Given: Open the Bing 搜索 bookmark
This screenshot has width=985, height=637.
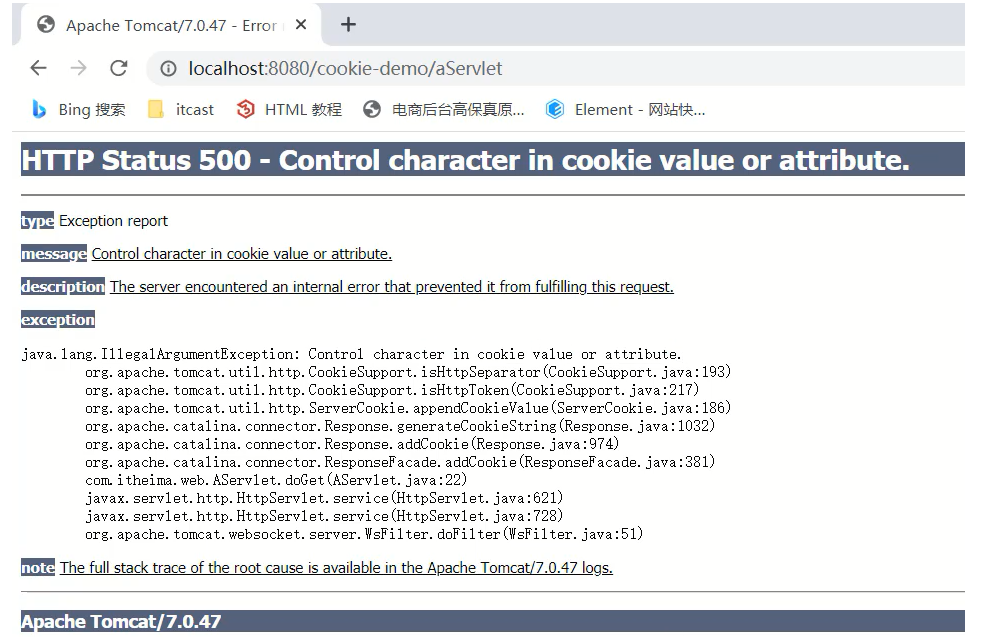Looking at the screenshot, I should tap(79, 109).
